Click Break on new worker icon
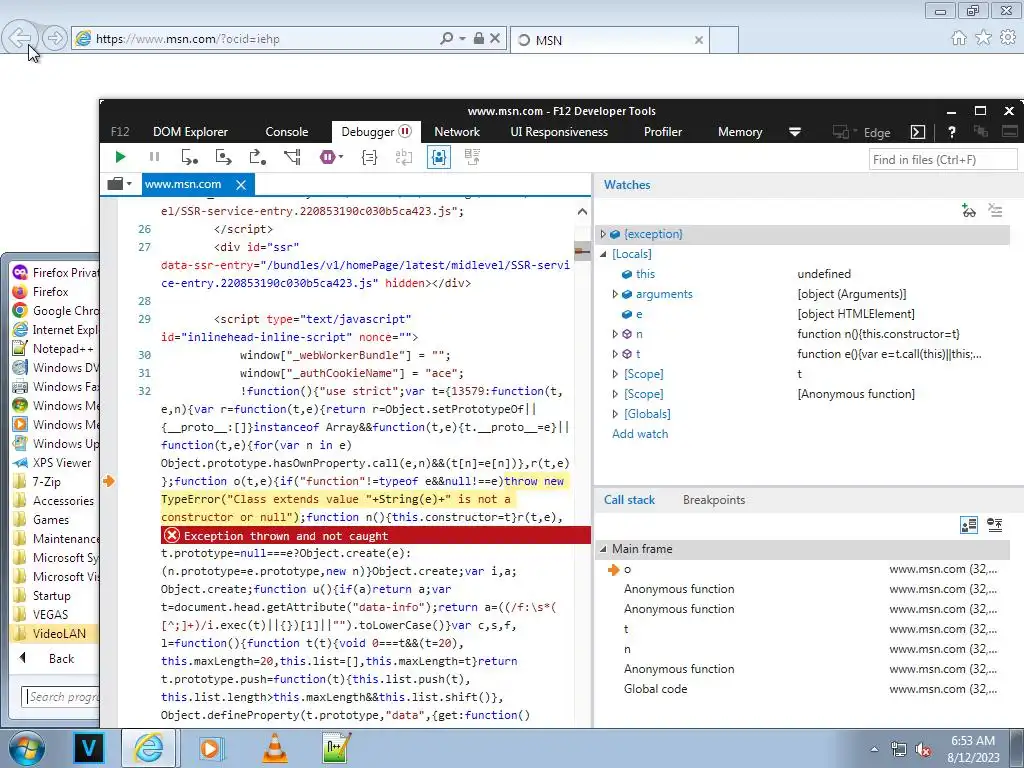 pyautogui.click(x=292, y=157)
